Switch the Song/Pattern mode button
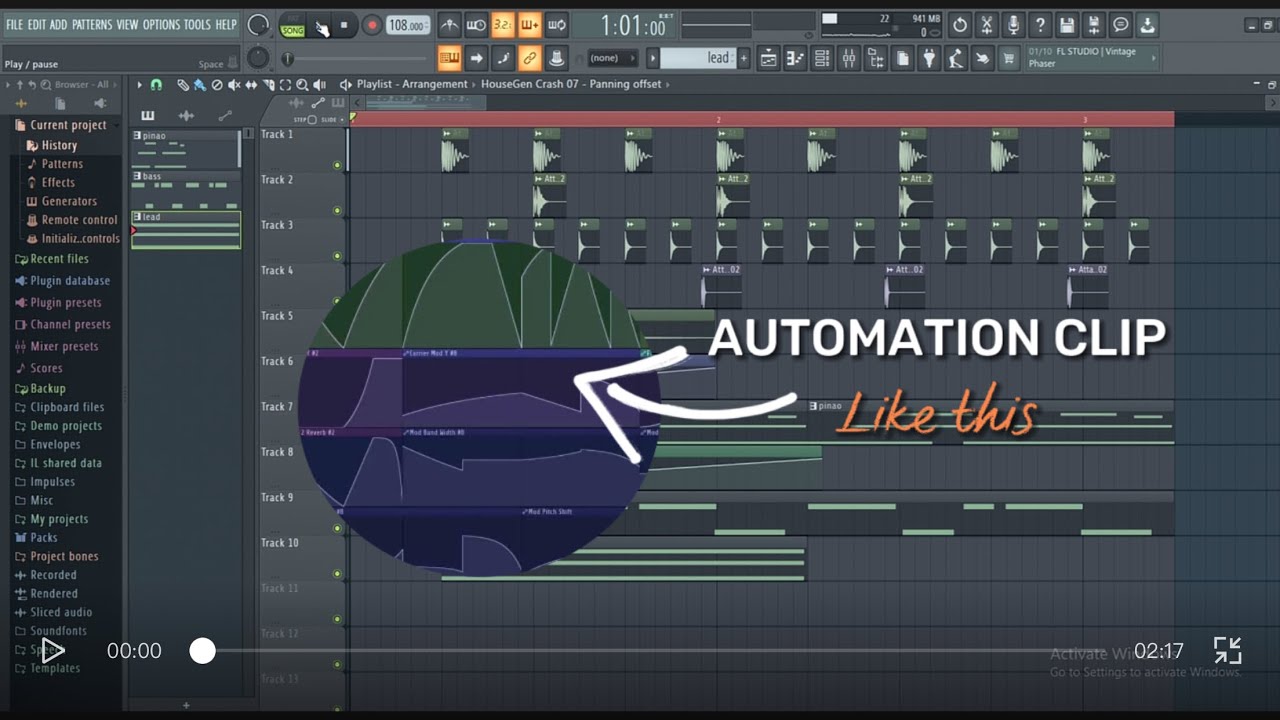The width and height of the screenshot is (1280, 720). pos(293,25)
